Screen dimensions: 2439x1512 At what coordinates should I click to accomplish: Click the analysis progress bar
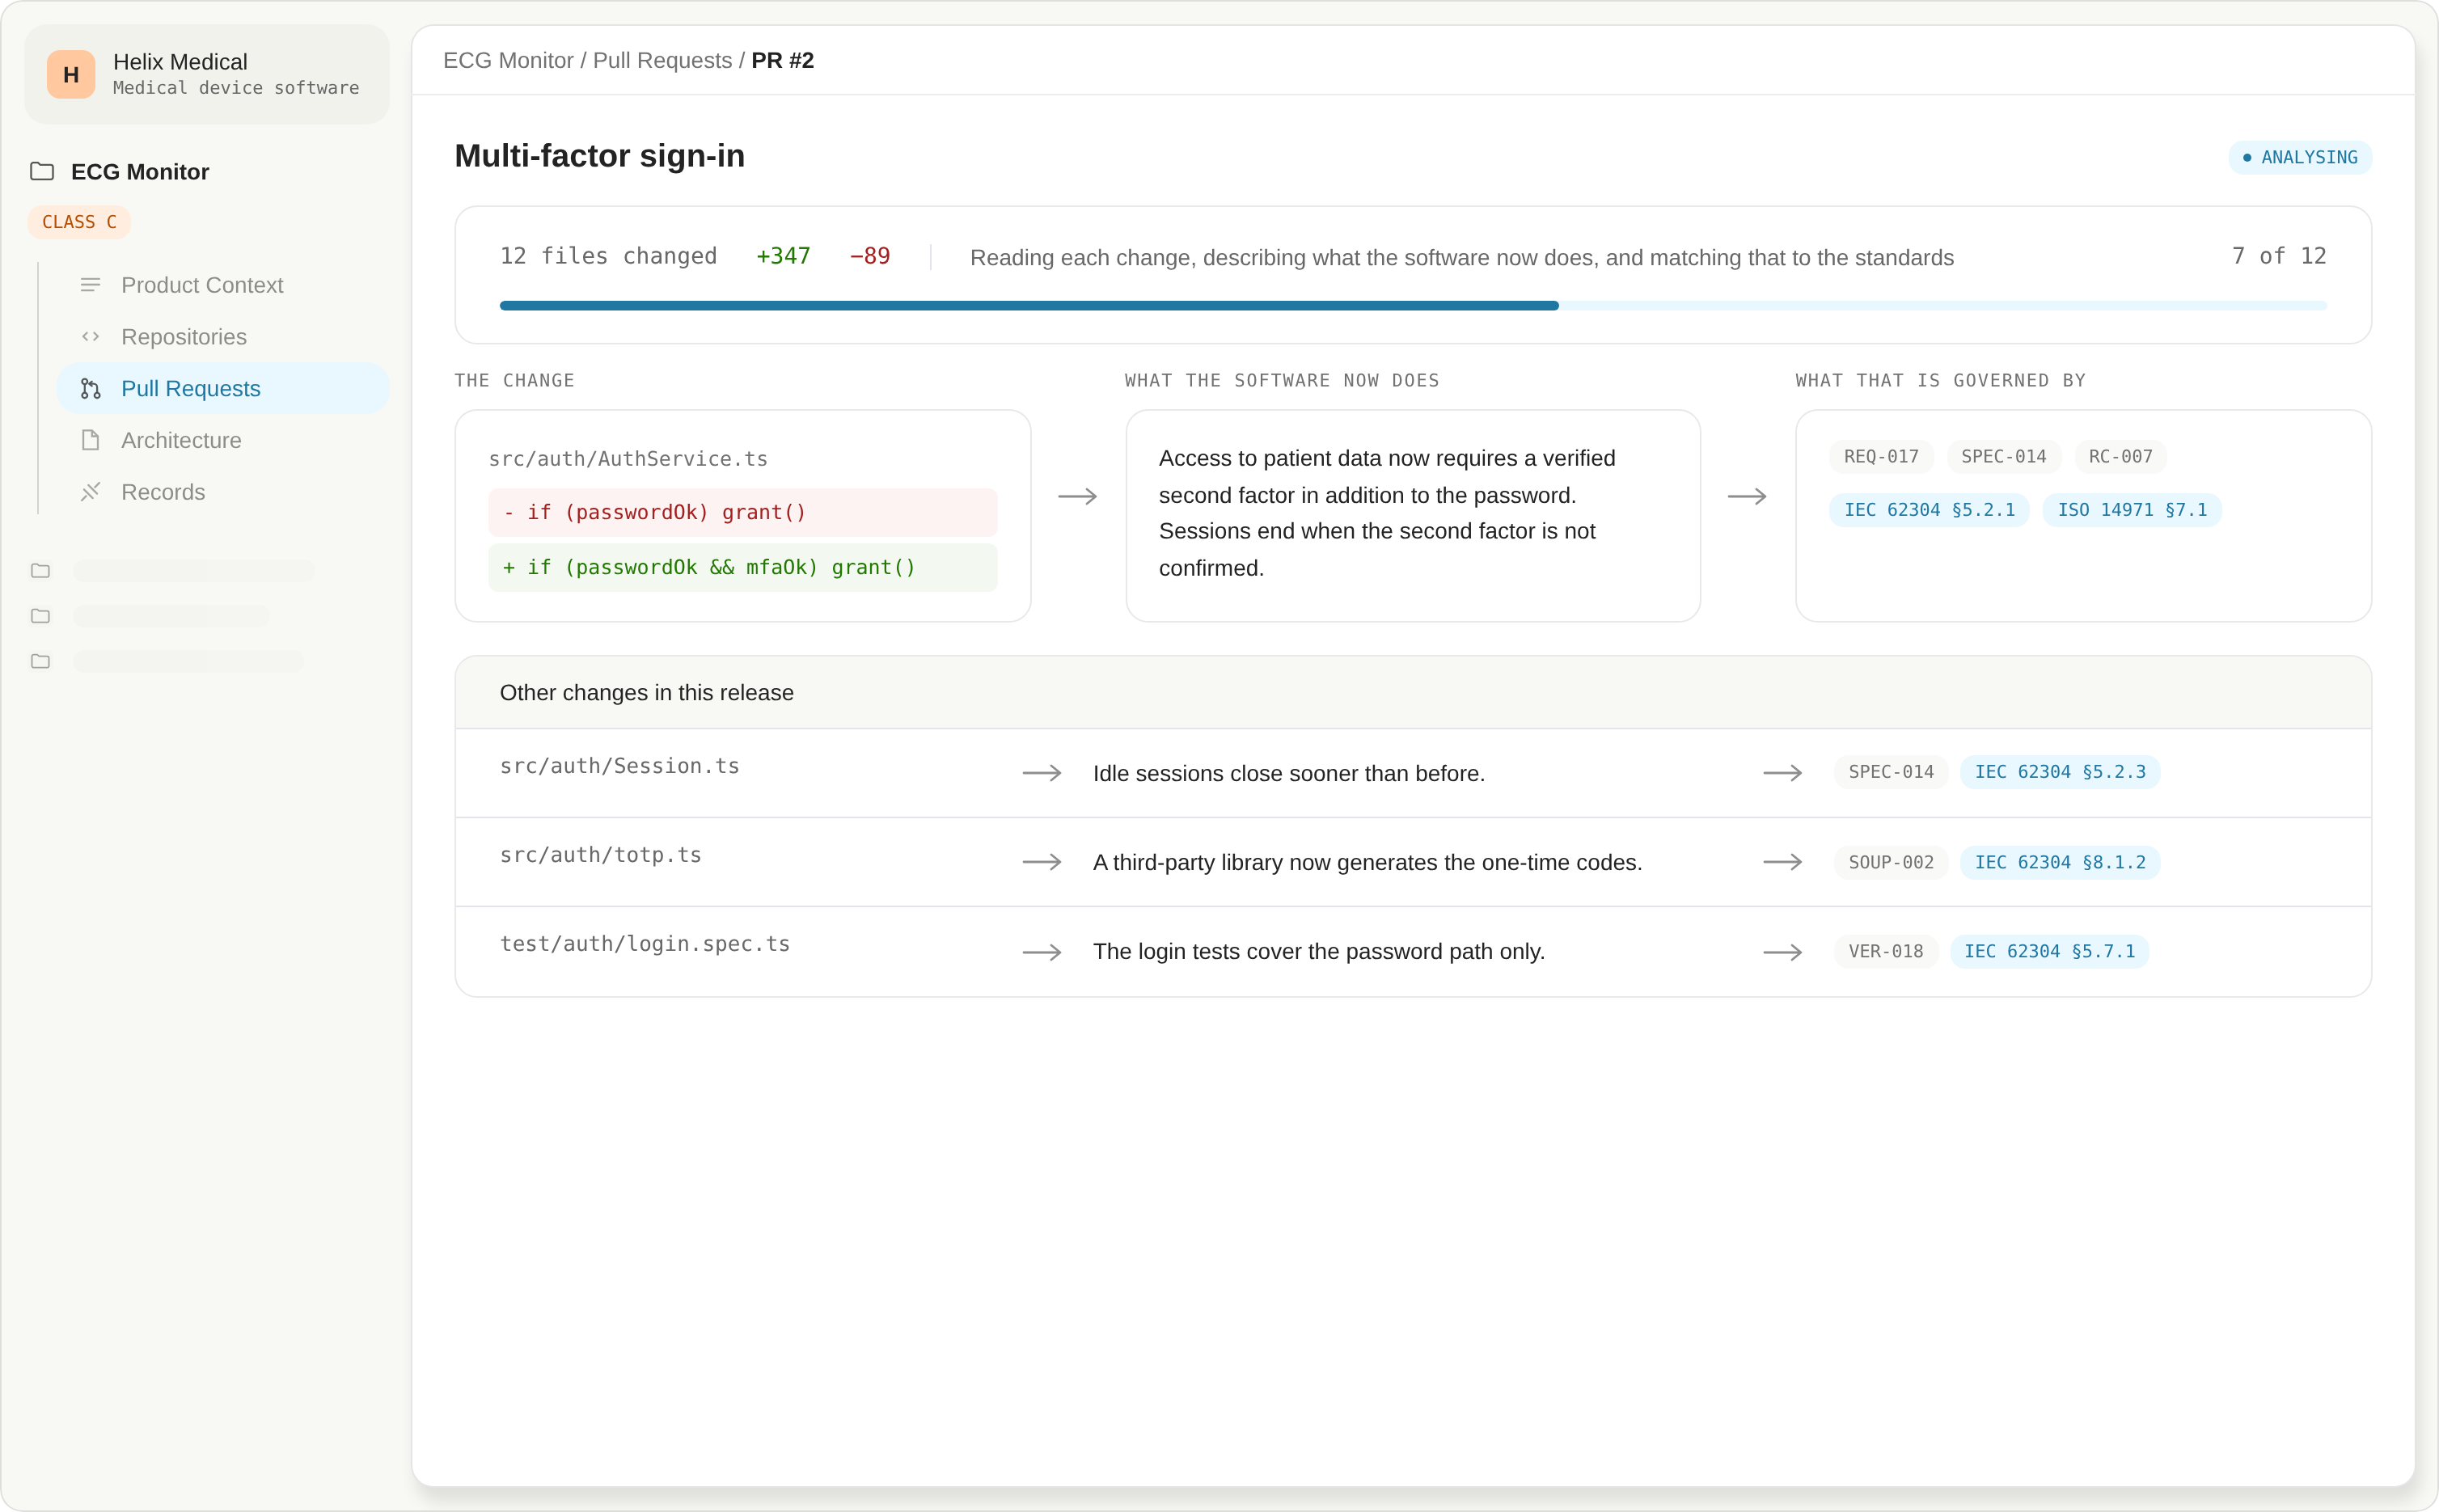1412,306
